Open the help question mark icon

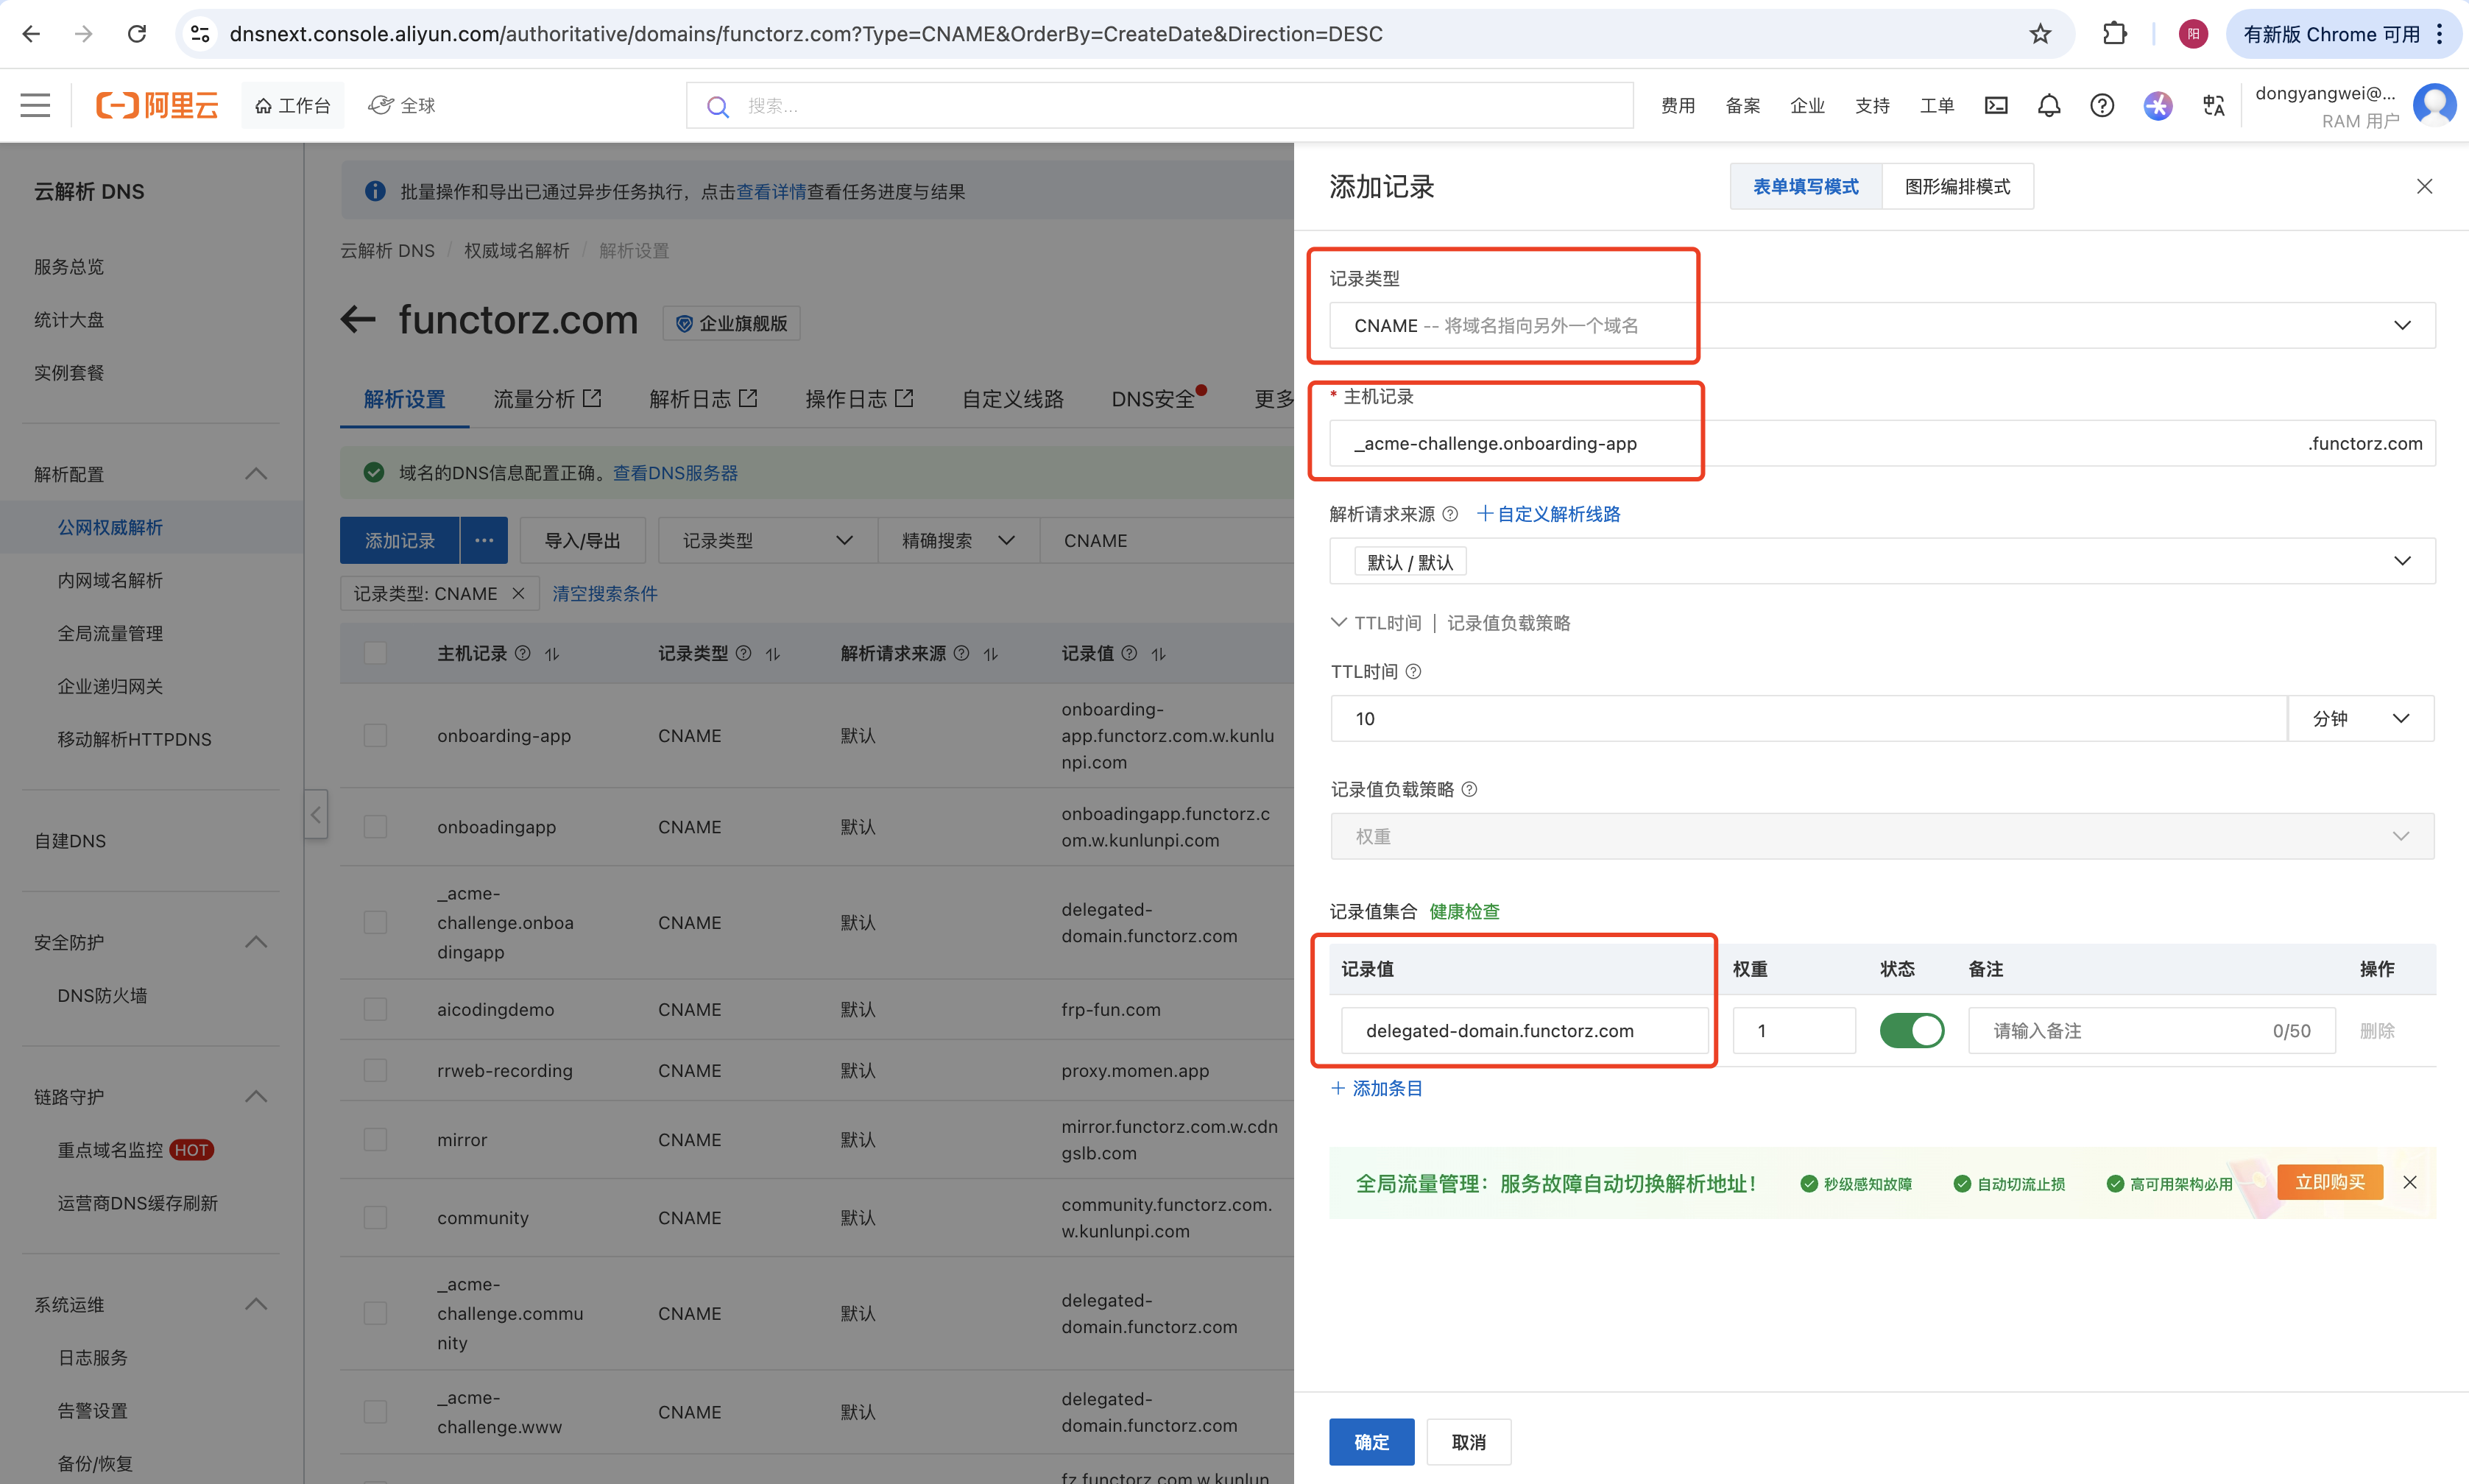click(2101, 105)
